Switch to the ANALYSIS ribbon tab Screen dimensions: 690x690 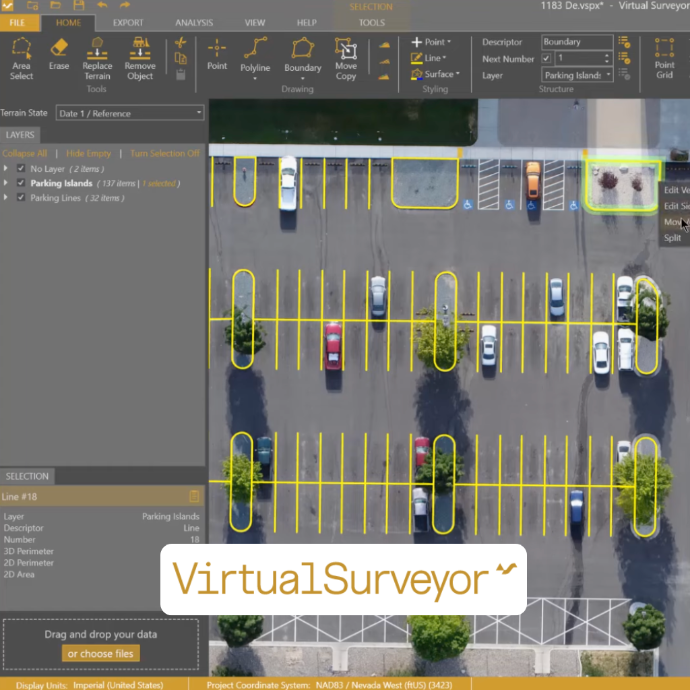click(194, 22)
